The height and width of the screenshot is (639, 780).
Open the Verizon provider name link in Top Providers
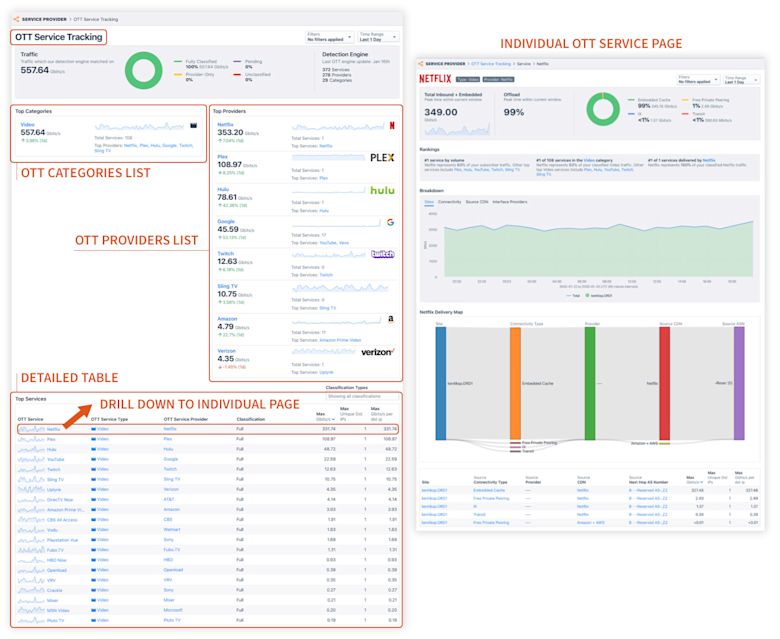pyautogui.click(x=226, y=351)
